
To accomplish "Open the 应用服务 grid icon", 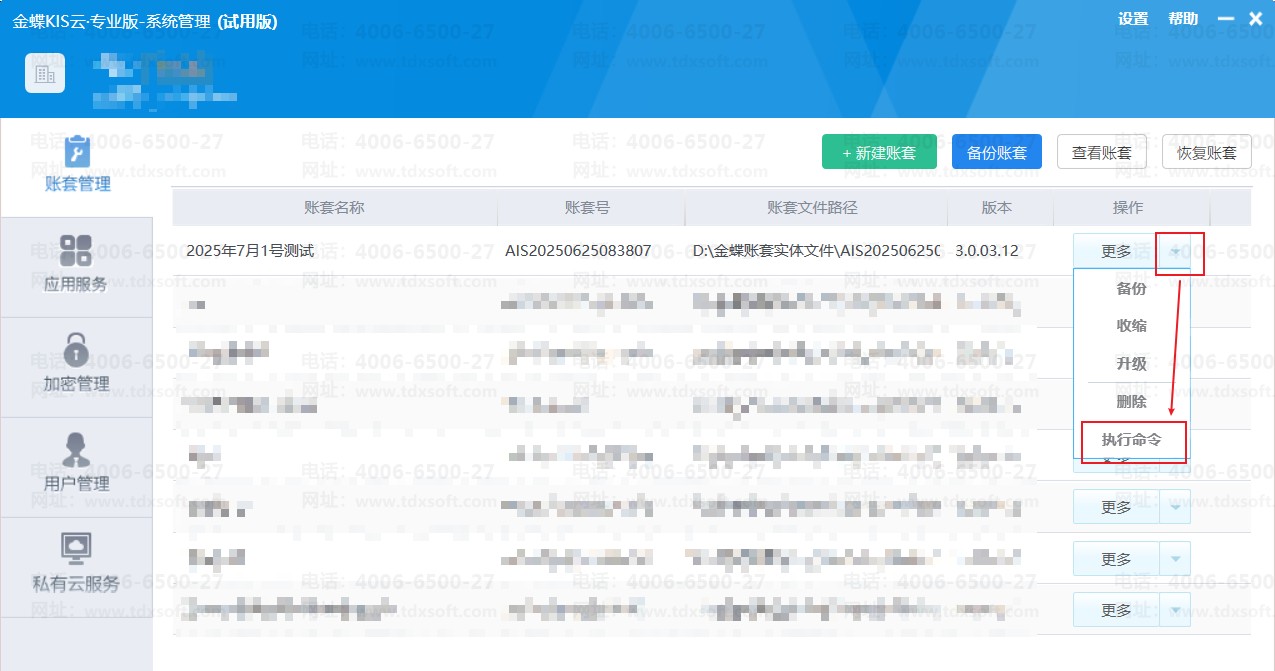I will (76, 251).
